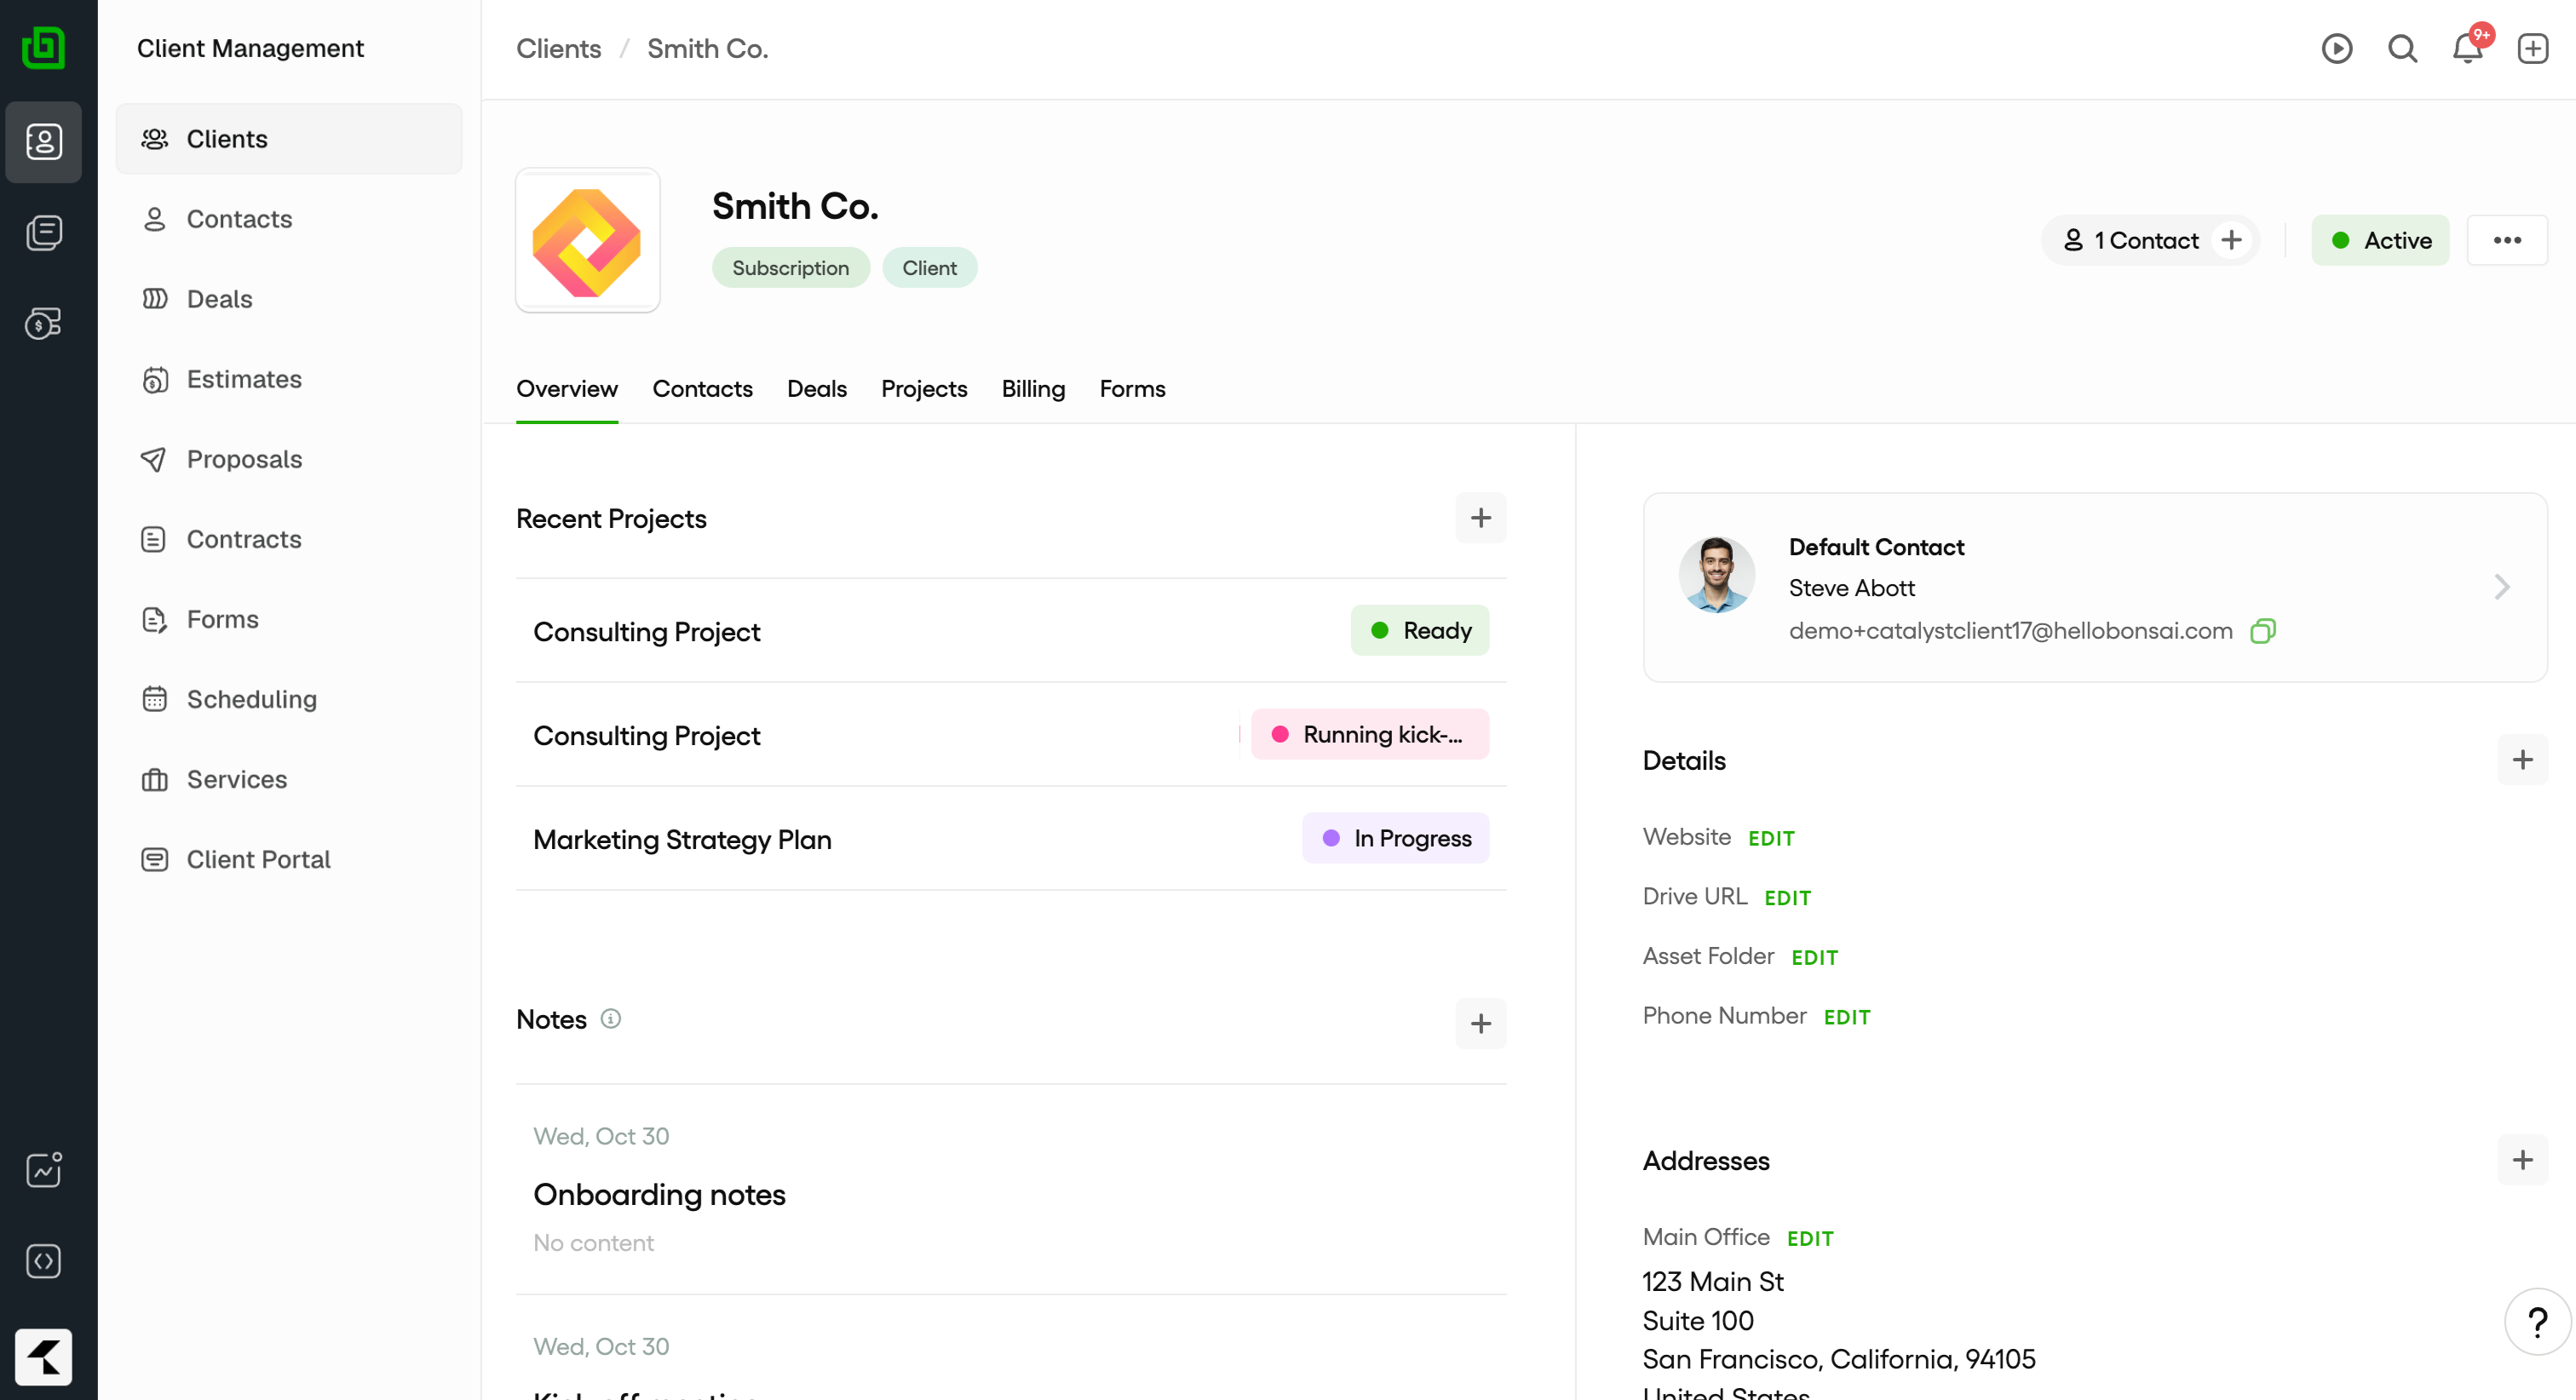Image resolution: width=2576 pixels, height=1400 pixels.
Task: Add a new note with plus button
Action: pyautogui.click(x=1480, y=1023)
